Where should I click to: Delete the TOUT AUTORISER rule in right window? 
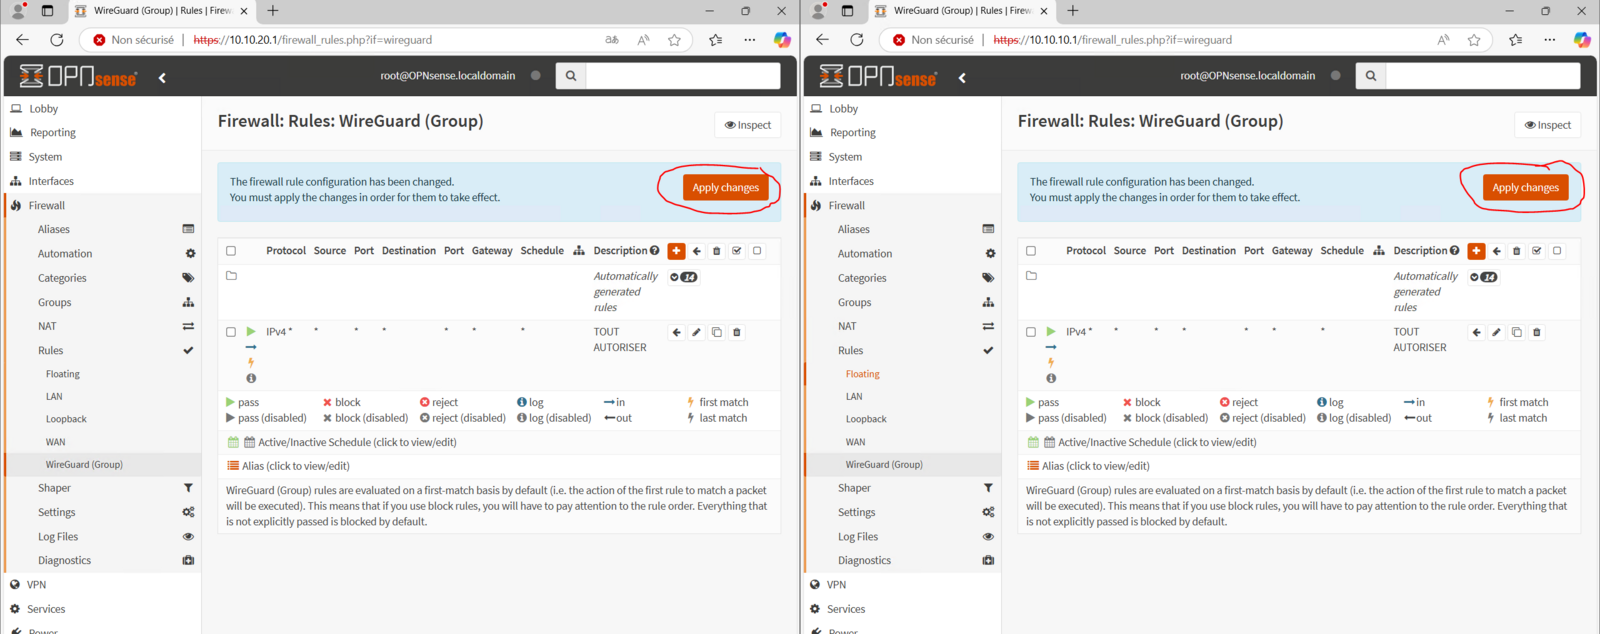1537,332
